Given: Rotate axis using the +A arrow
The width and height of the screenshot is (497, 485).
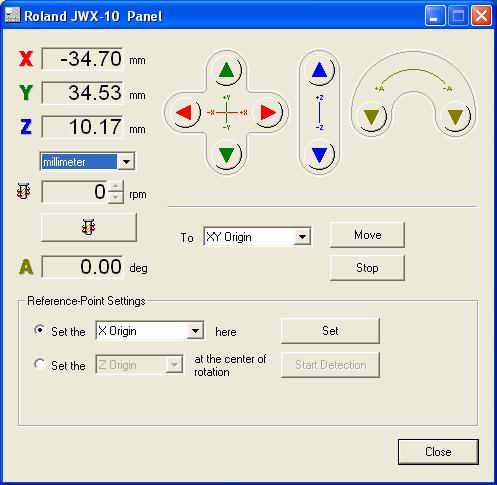Looking at the screenshot, I should click(372, 117).
